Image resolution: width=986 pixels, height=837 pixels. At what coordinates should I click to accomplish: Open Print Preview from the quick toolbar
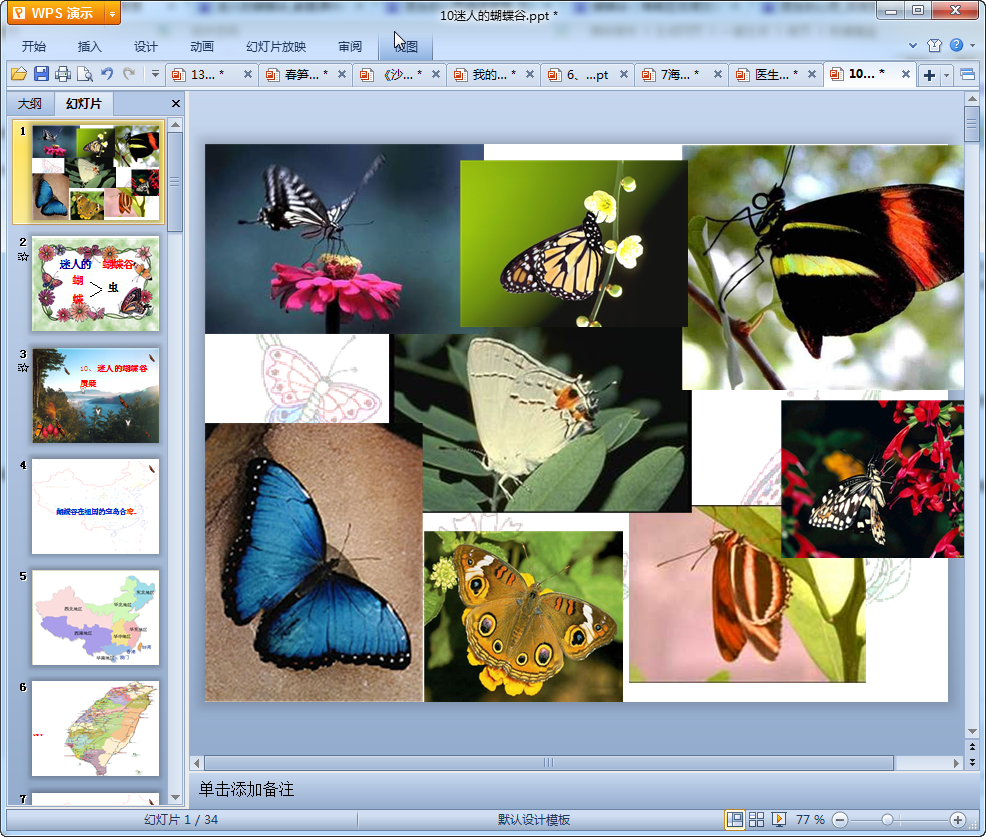pyautogui.click(x=85, y=74)
